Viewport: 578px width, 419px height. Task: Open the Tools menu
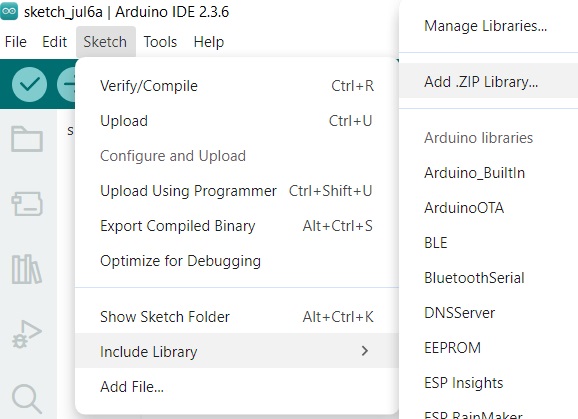point(160,42)
